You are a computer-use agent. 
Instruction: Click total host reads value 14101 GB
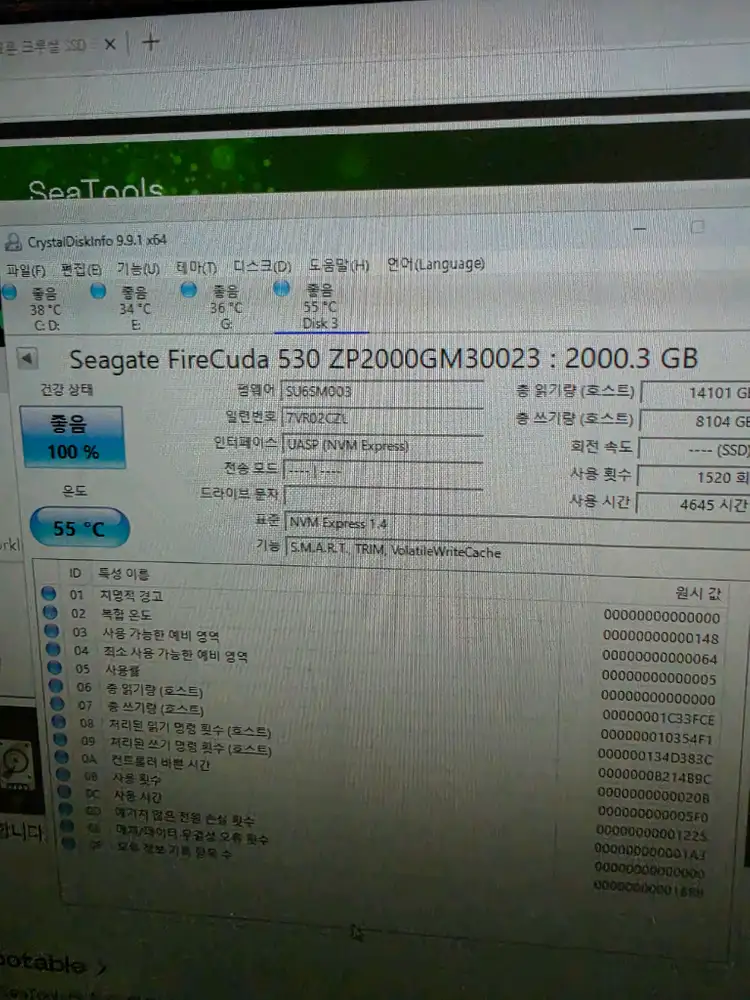tap(695, 393)
